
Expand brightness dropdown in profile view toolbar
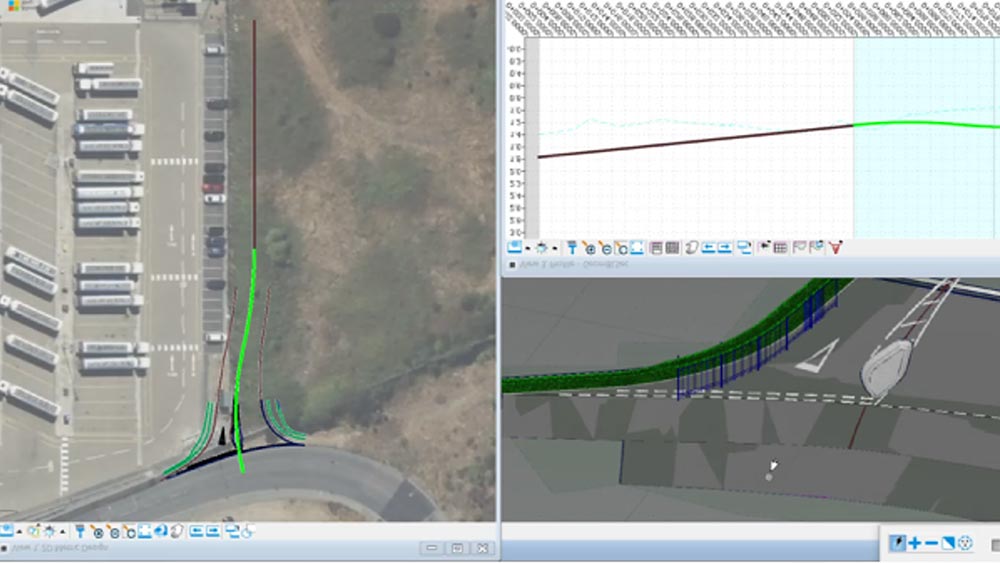pos(555,249)
